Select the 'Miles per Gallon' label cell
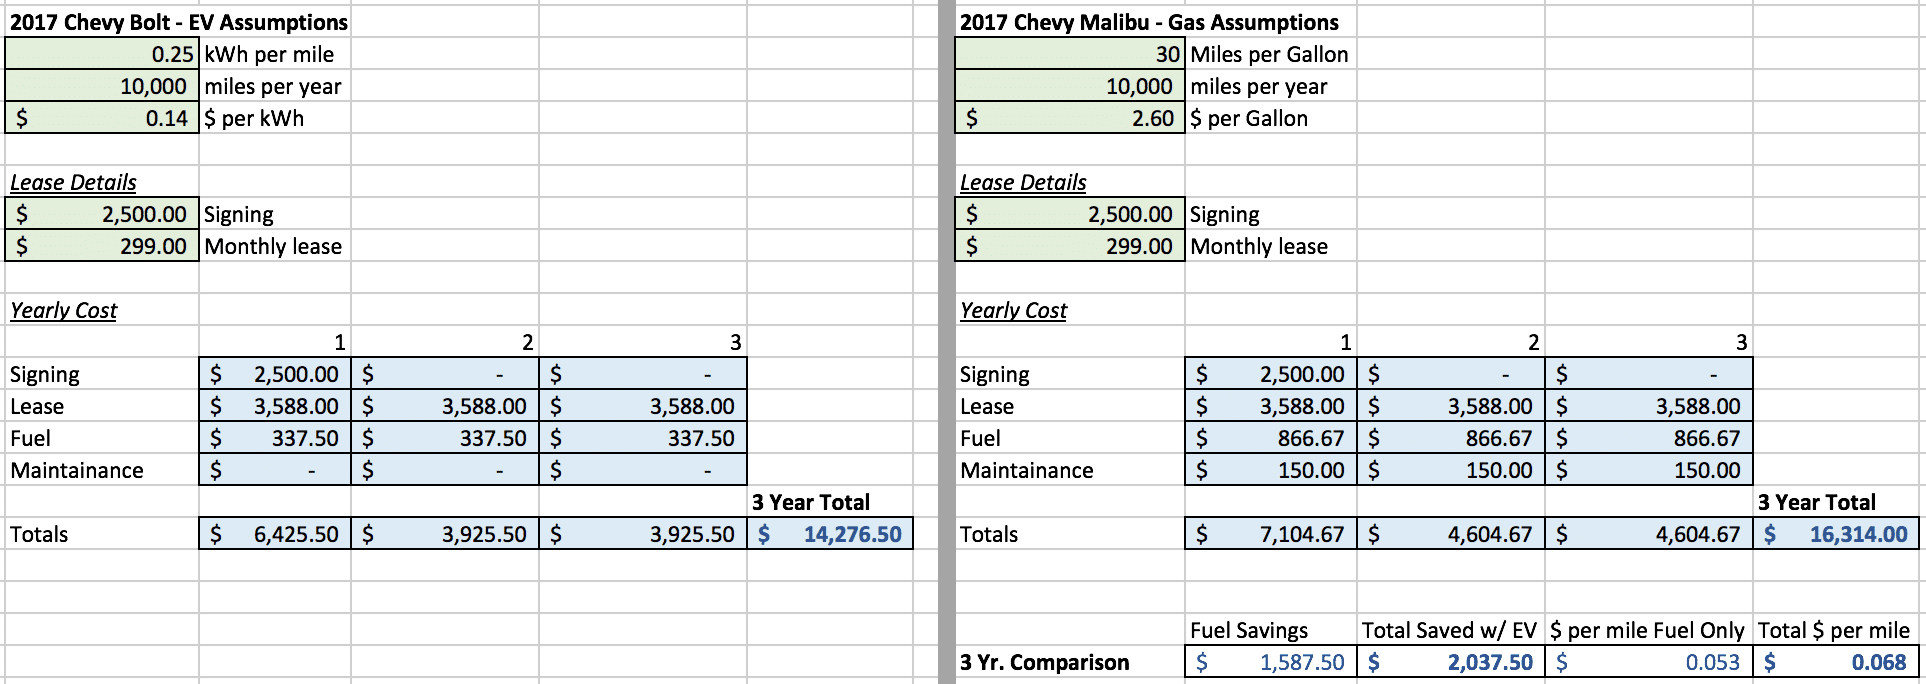Viewport: 1926px width, 684px height. (x=1270, y=54)
